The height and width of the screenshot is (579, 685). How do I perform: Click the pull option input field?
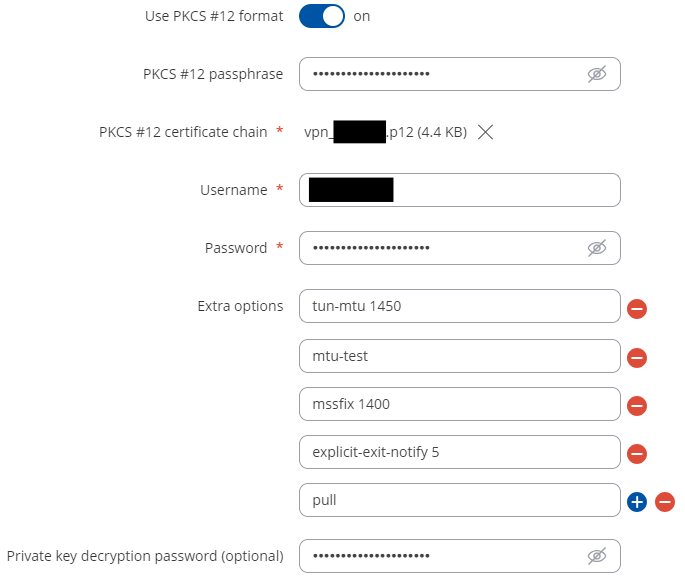(x=460, y=500)
